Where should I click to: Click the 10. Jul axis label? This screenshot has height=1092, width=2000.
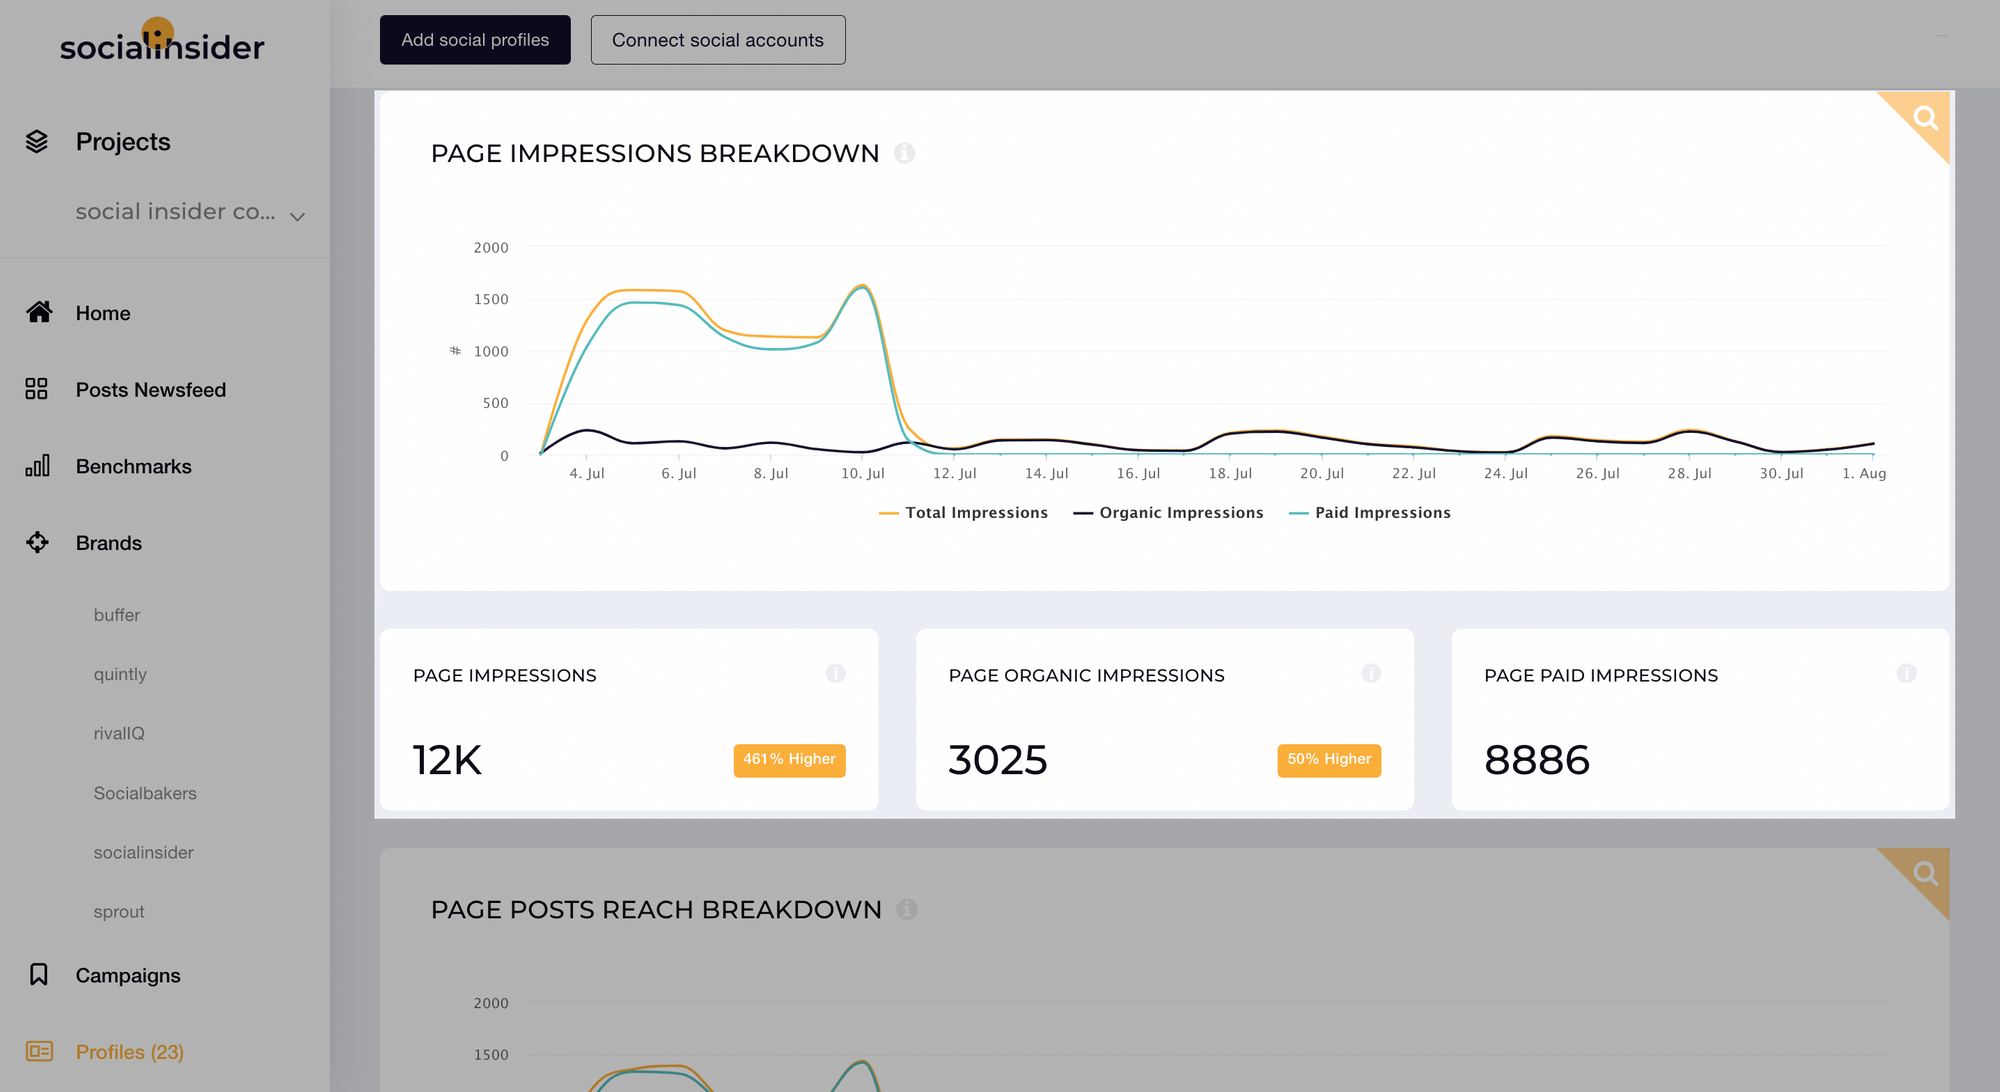click(862, 473)
